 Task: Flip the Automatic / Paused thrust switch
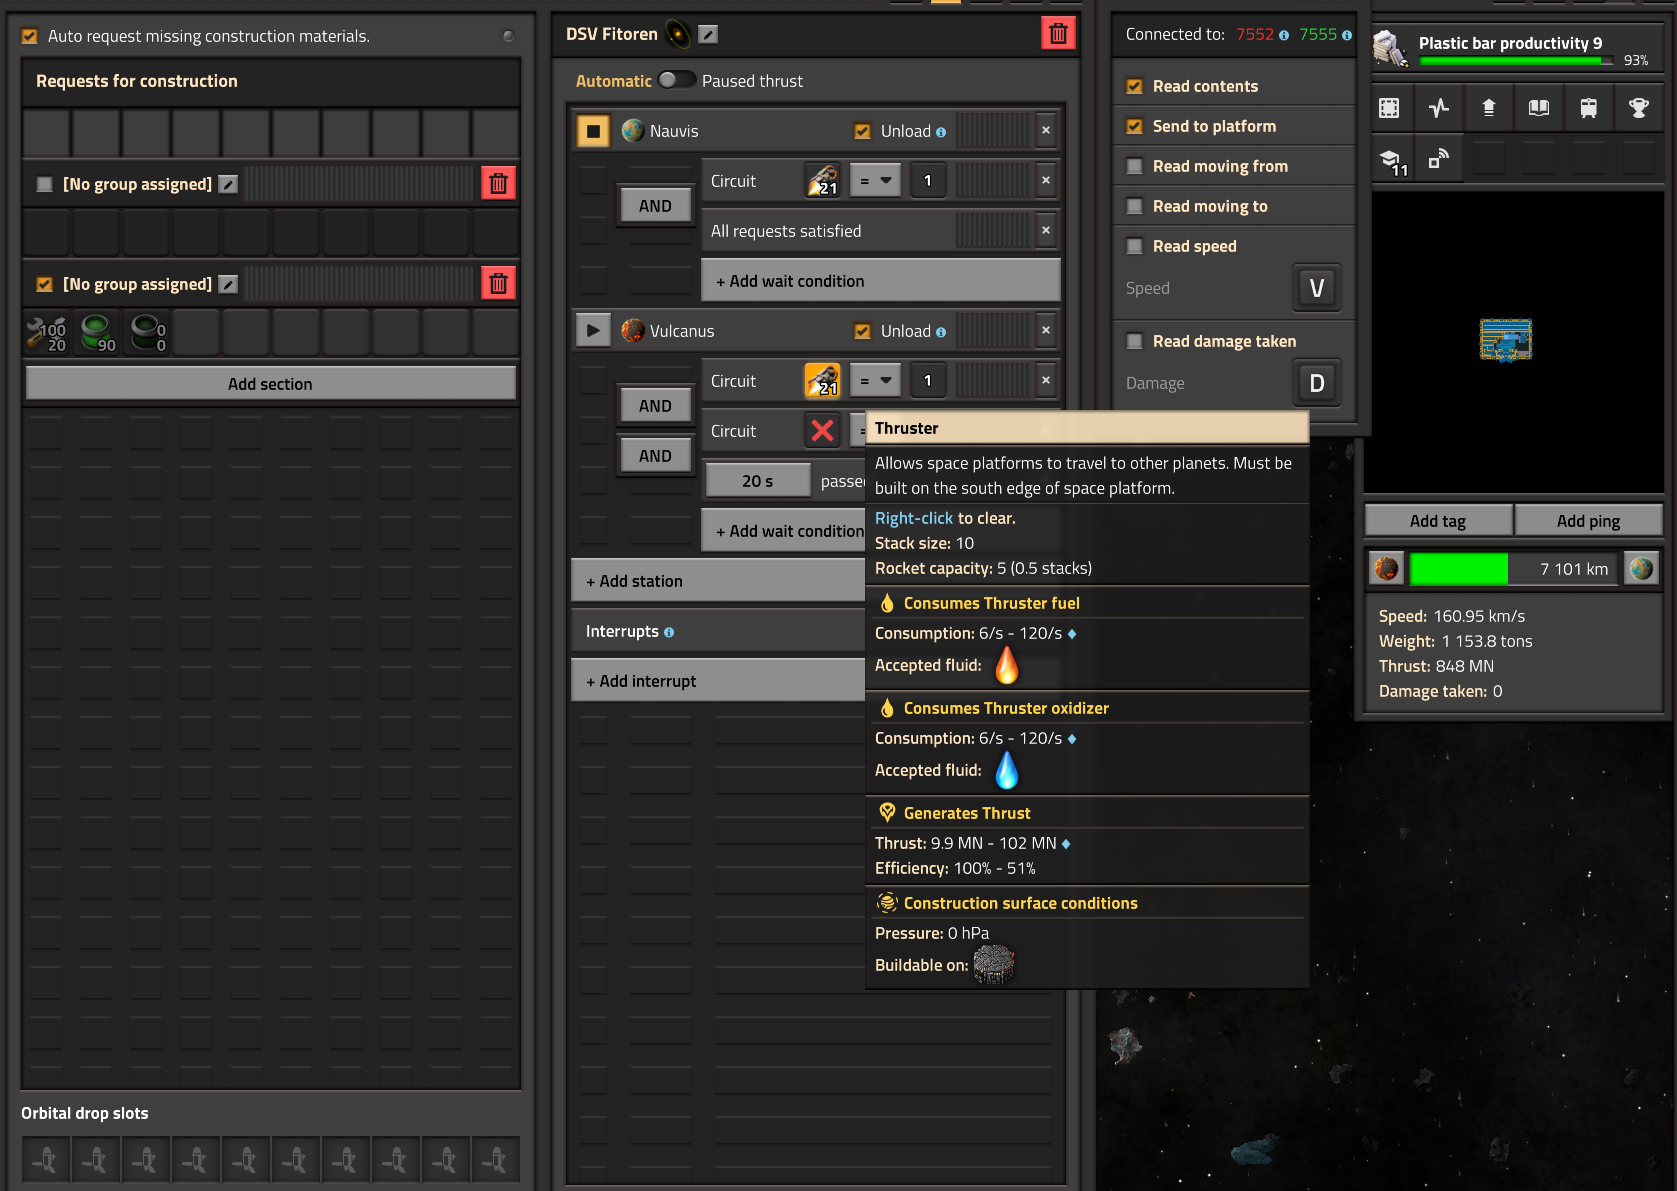[677, 80]
